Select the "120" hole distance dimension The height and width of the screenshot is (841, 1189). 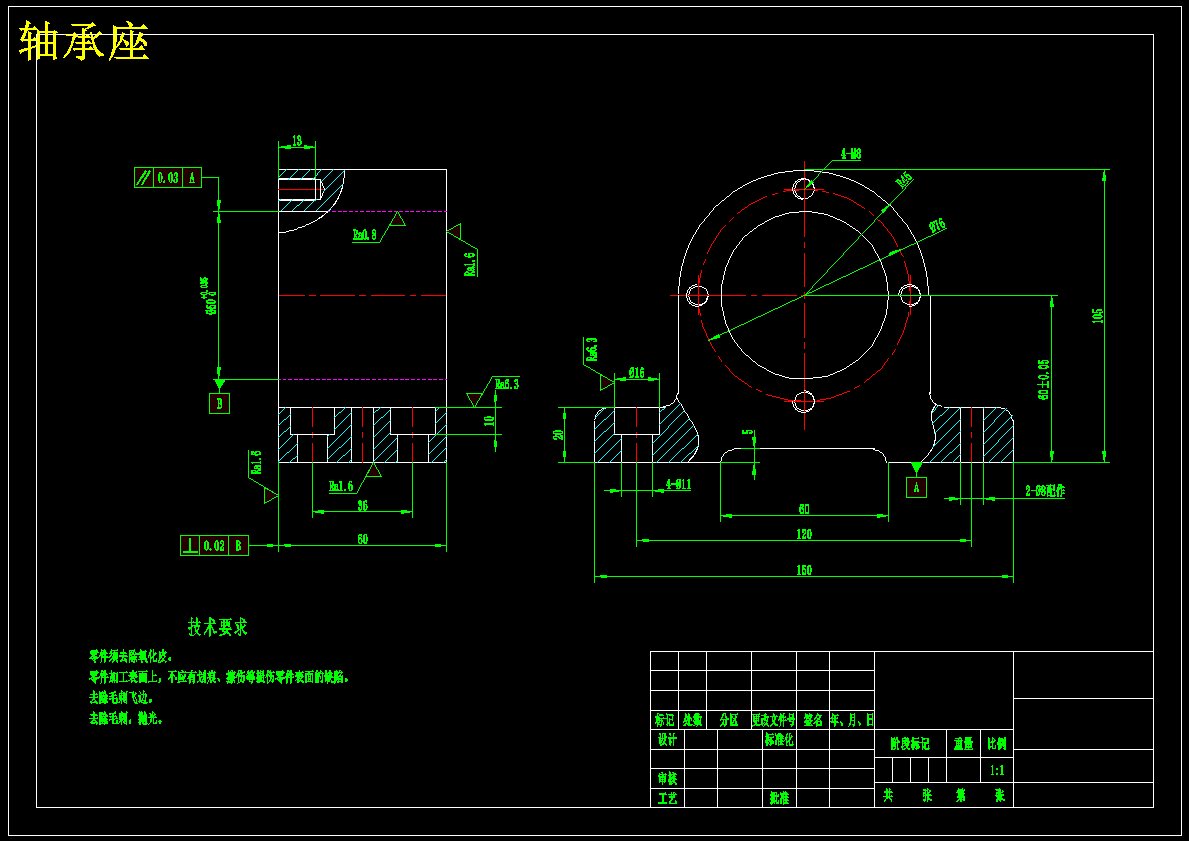click(804, 534)
